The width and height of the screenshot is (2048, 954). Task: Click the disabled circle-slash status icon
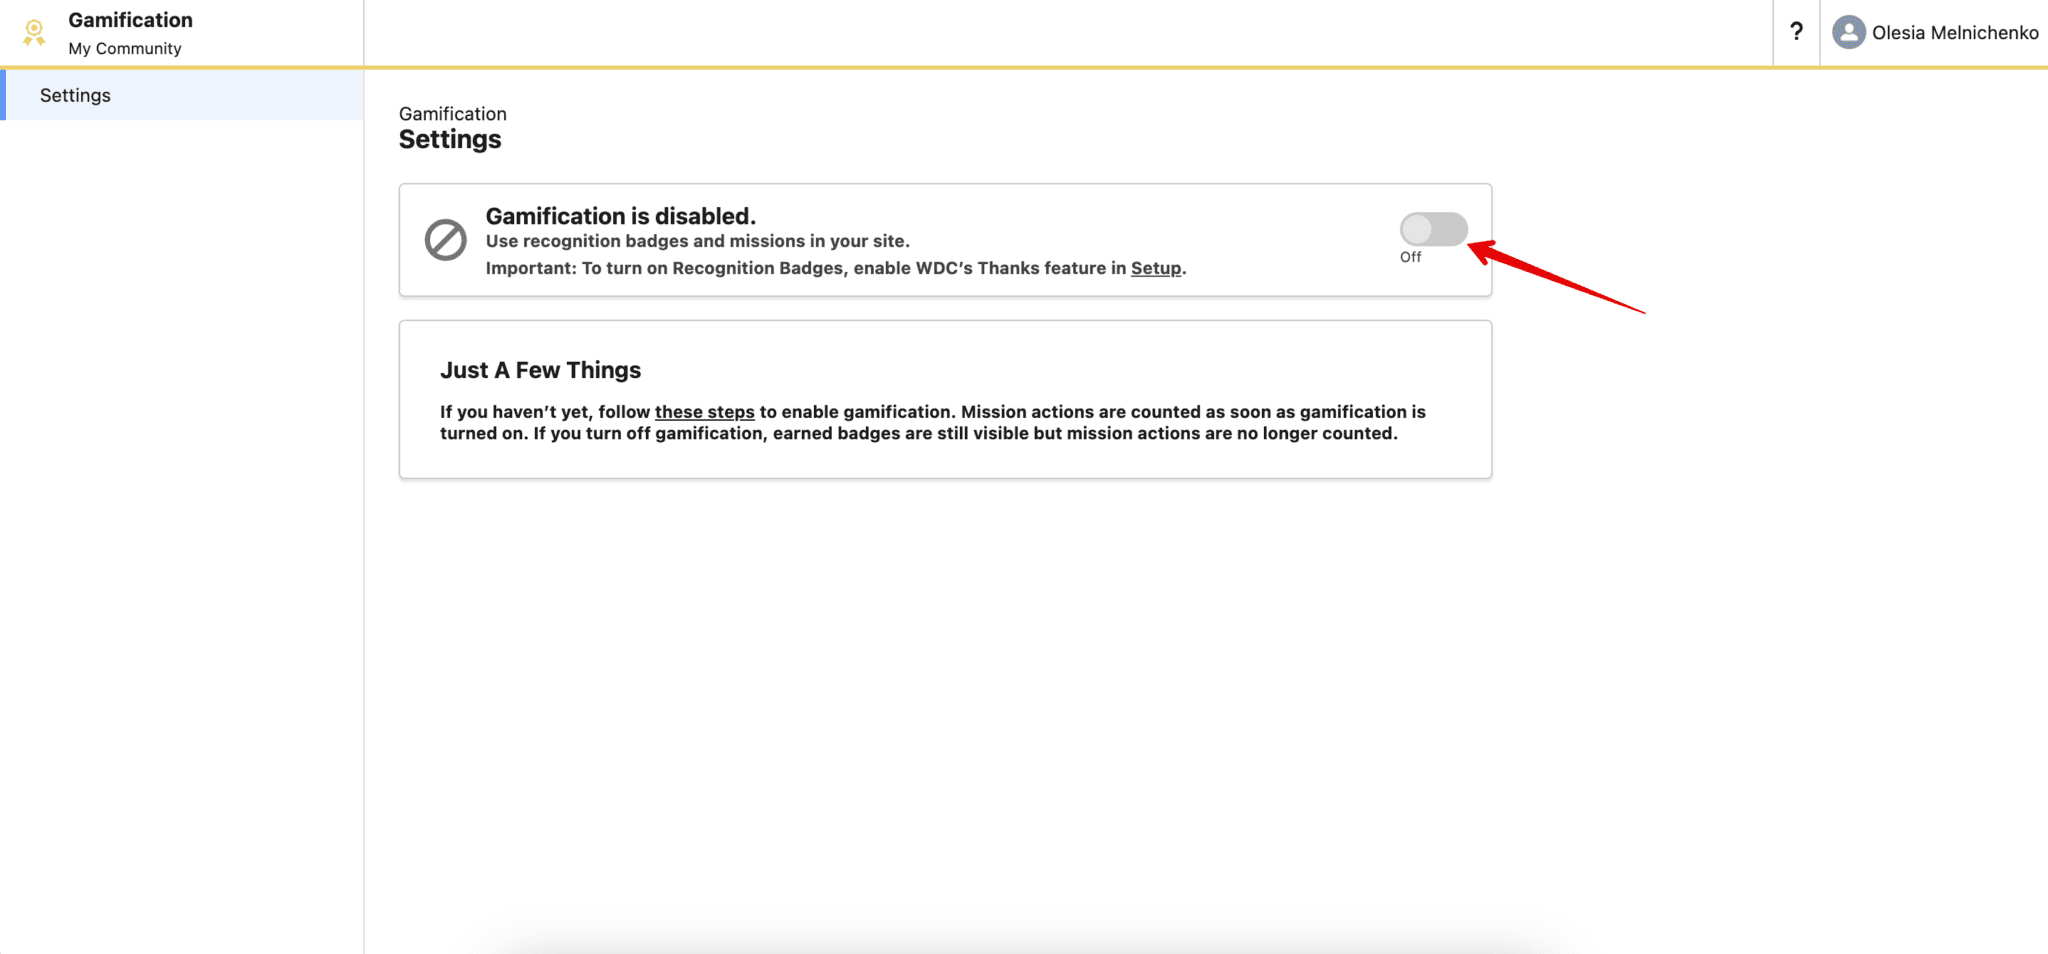[x=445, y=240]
